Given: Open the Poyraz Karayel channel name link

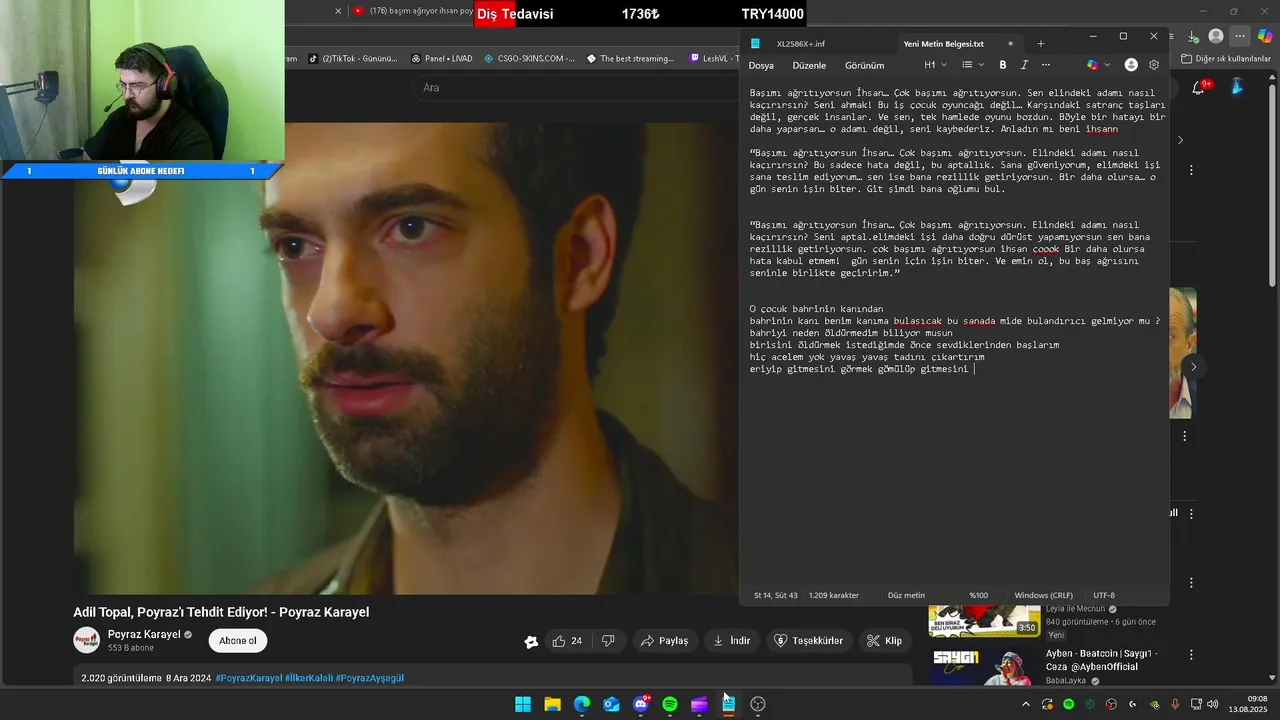Looking at the screenshot, I should [144, 635].
